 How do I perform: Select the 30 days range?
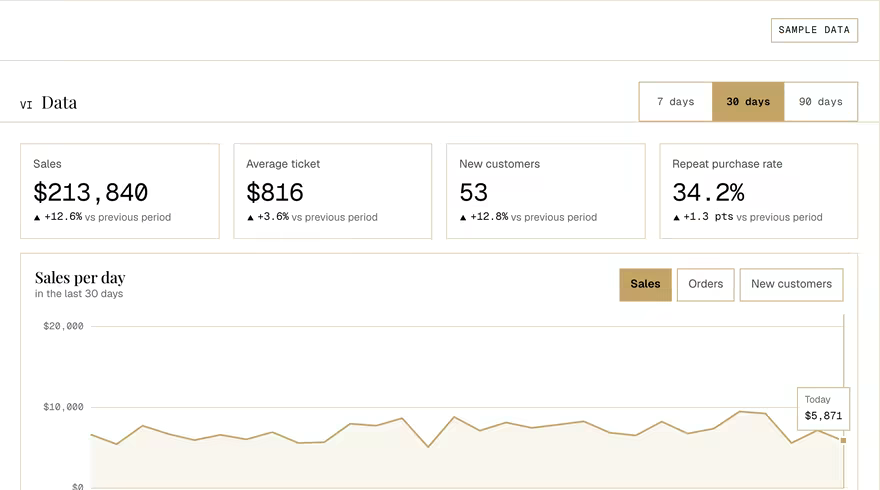pyautogui.click(x=748, y=102)
